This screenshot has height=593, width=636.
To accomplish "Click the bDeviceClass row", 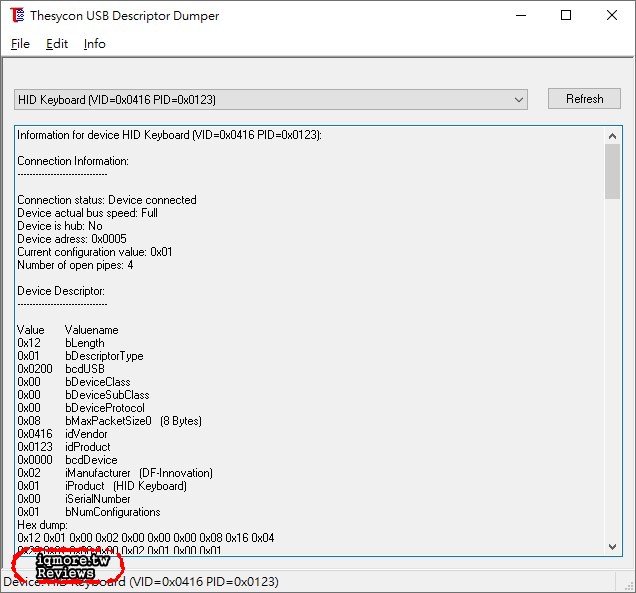I will coord(74,382).
